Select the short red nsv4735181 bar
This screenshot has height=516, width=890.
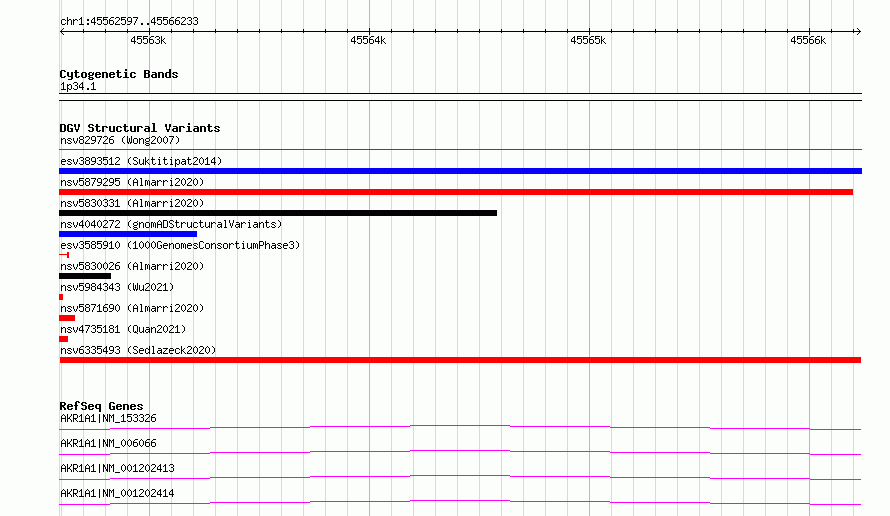click(x=64, y=339)
